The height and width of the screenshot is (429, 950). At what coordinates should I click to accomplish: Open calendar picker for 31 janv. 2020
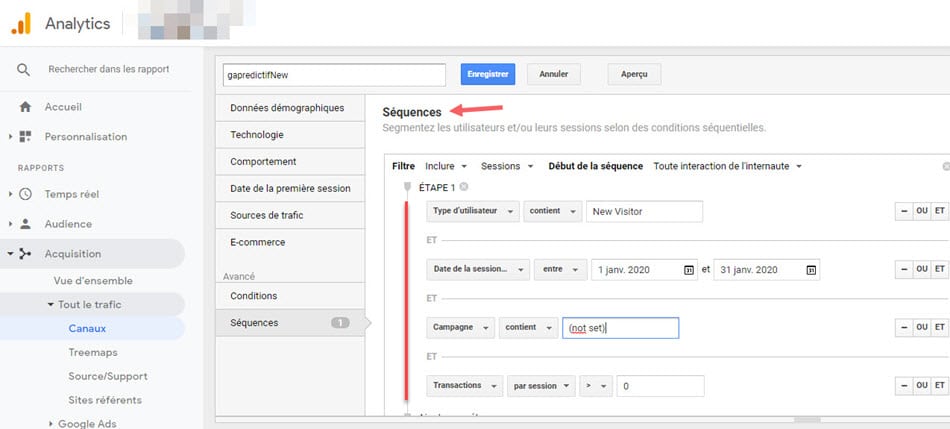click(x=811, y=270)
